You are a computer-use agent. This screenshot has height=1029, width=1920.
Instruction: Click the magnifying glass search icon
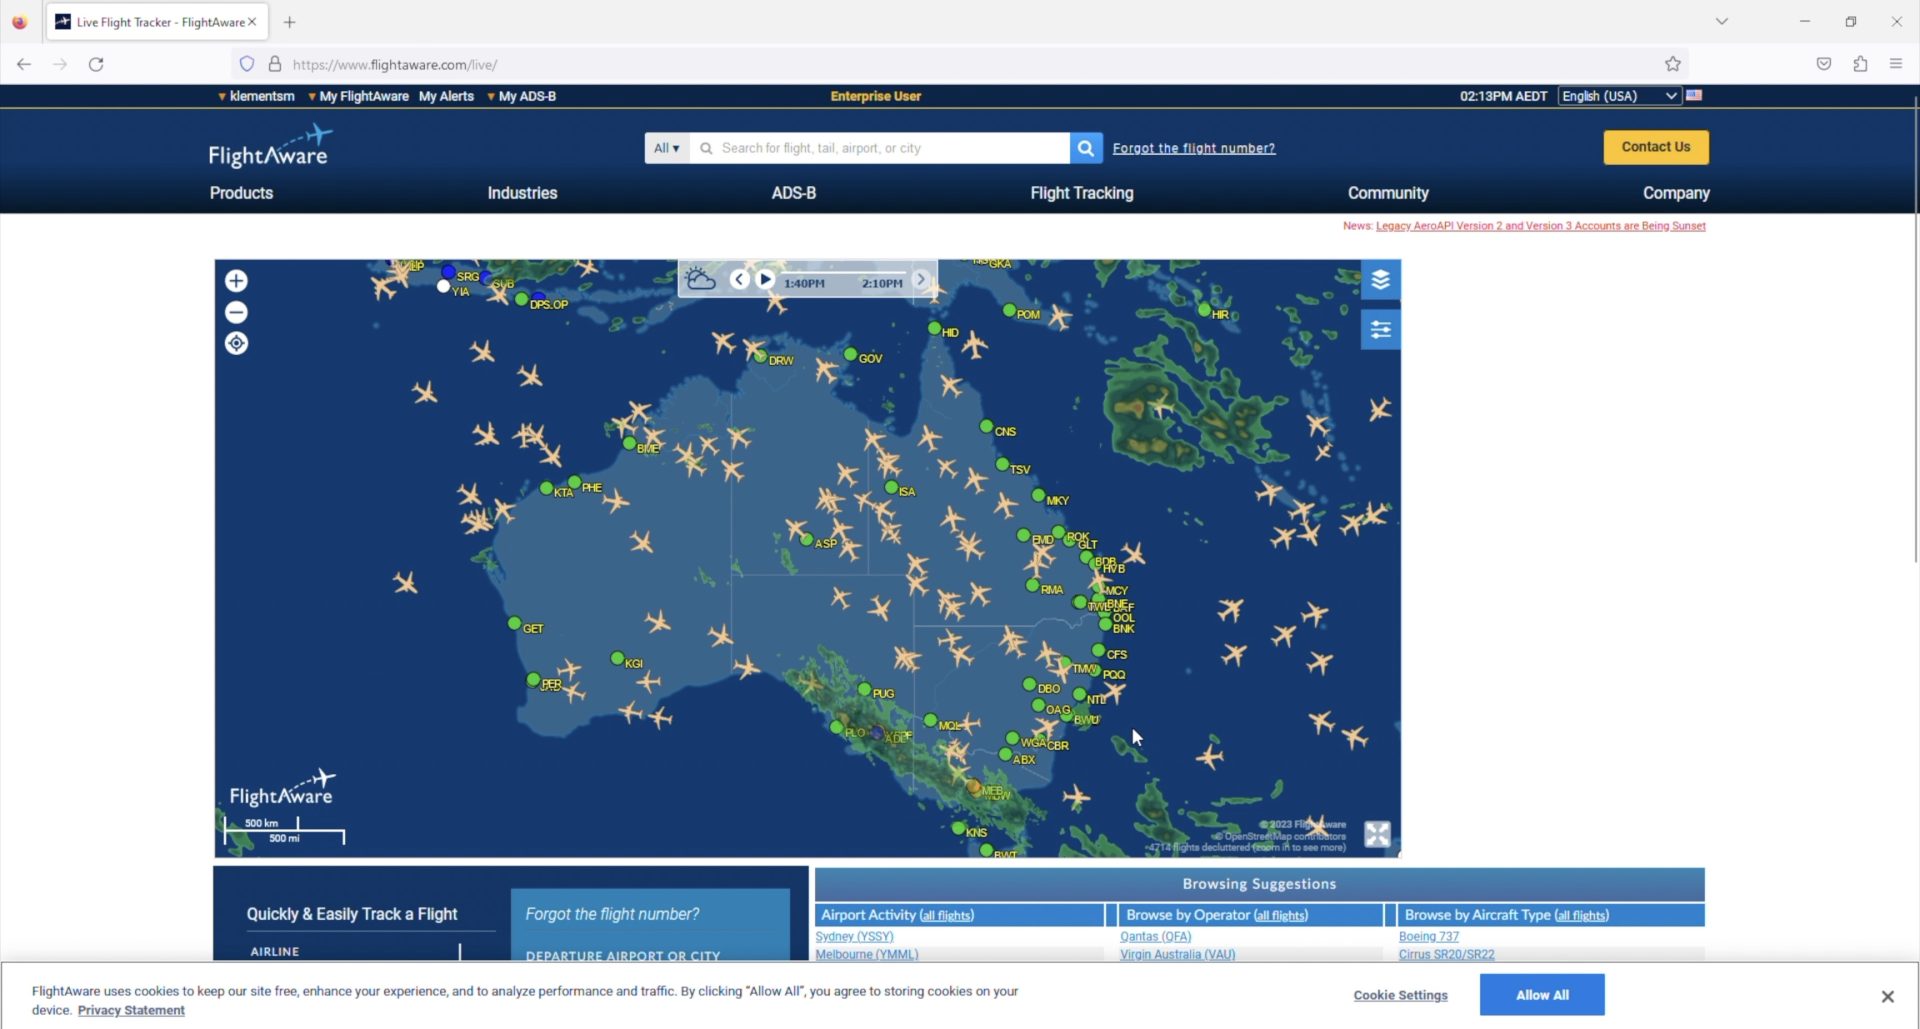point(1085,147)
